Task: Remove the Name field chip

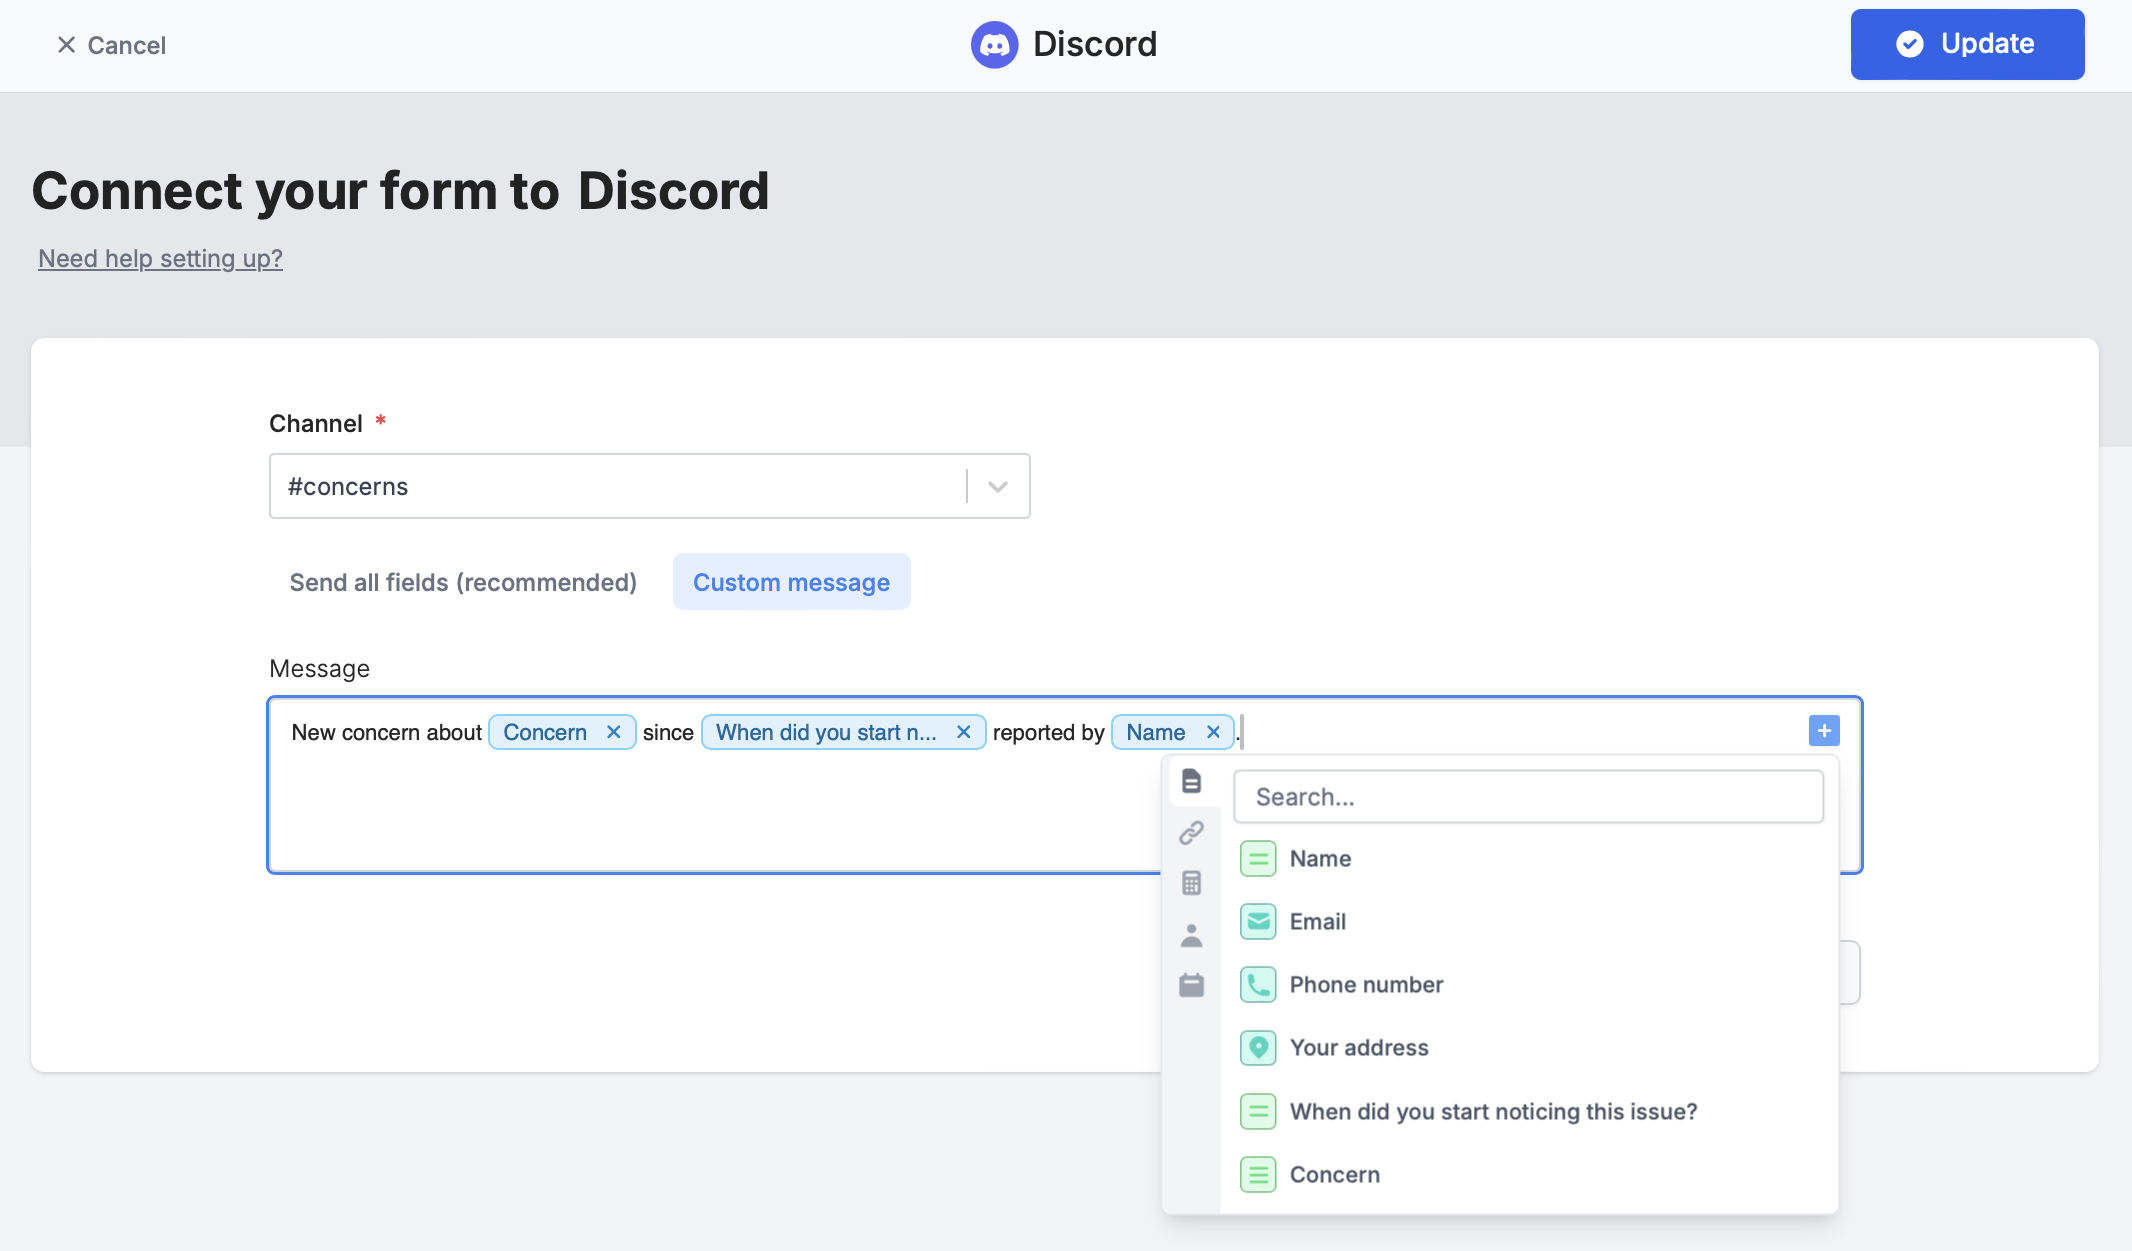Action: coord(1212,731)
